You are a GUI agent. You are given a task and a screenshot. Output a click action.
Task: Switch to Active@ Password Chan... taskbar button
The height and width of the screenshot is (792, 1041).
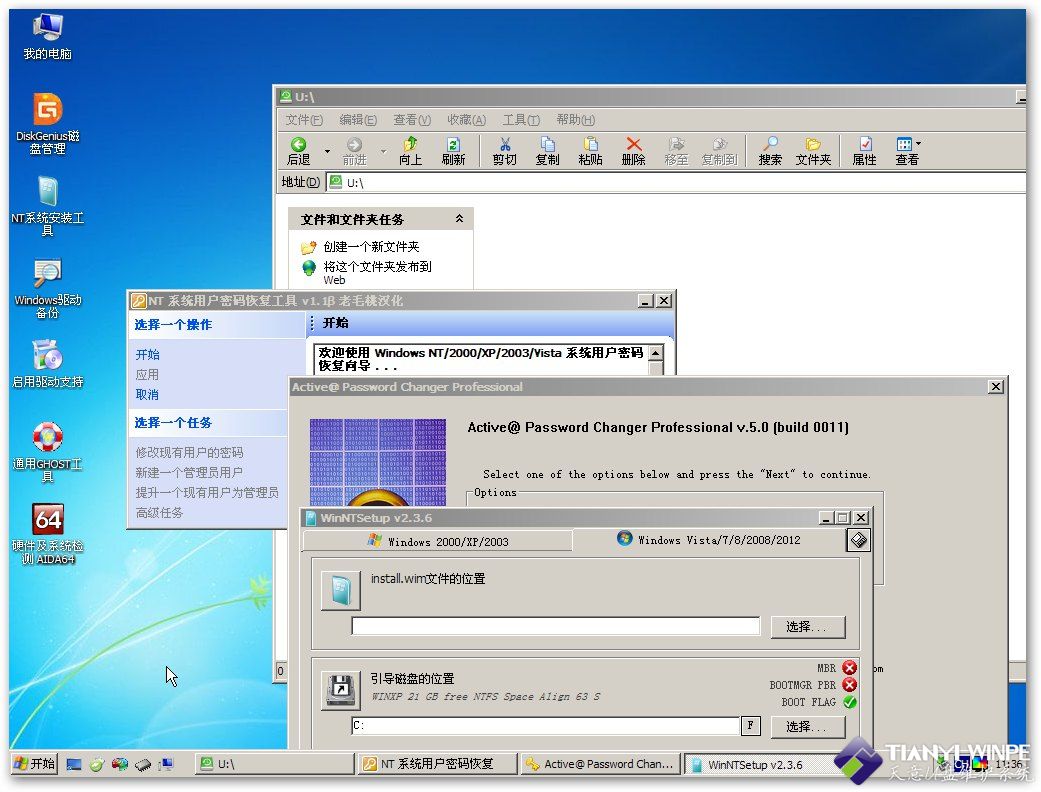(x=600, y=764)
